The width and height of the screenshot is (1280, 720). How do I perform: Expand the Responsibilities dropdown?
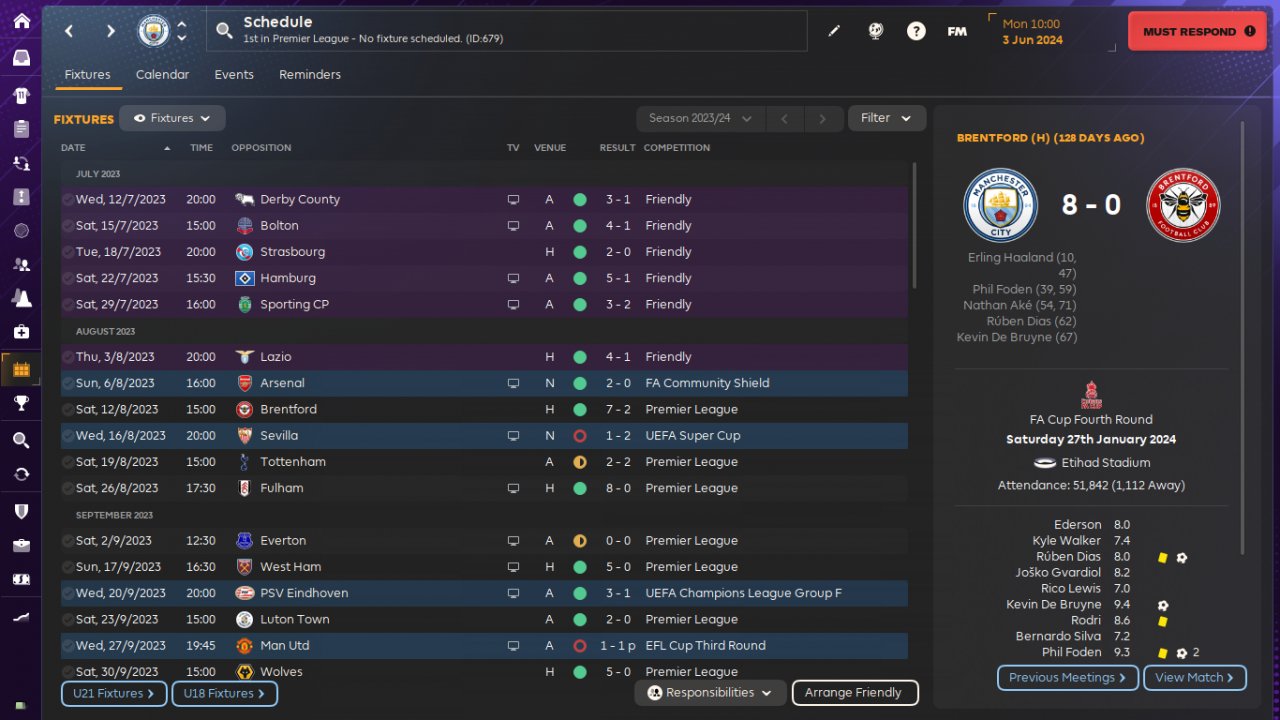click(x=710, y=693)
